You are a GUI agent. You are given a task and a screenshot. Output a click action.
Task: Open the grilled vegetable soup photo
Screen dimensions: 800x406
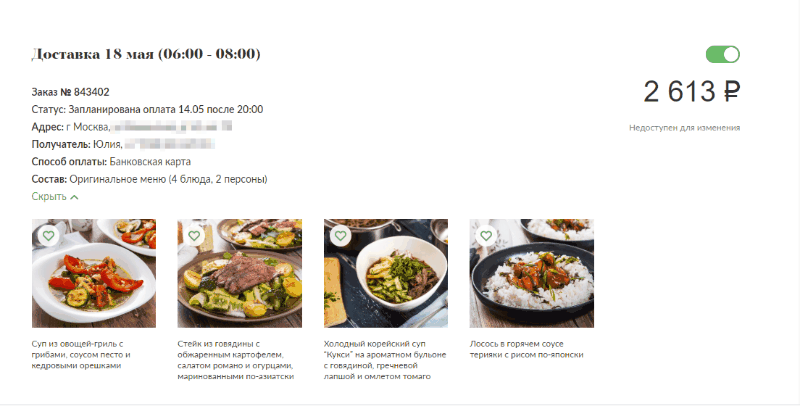pos(94,273)
